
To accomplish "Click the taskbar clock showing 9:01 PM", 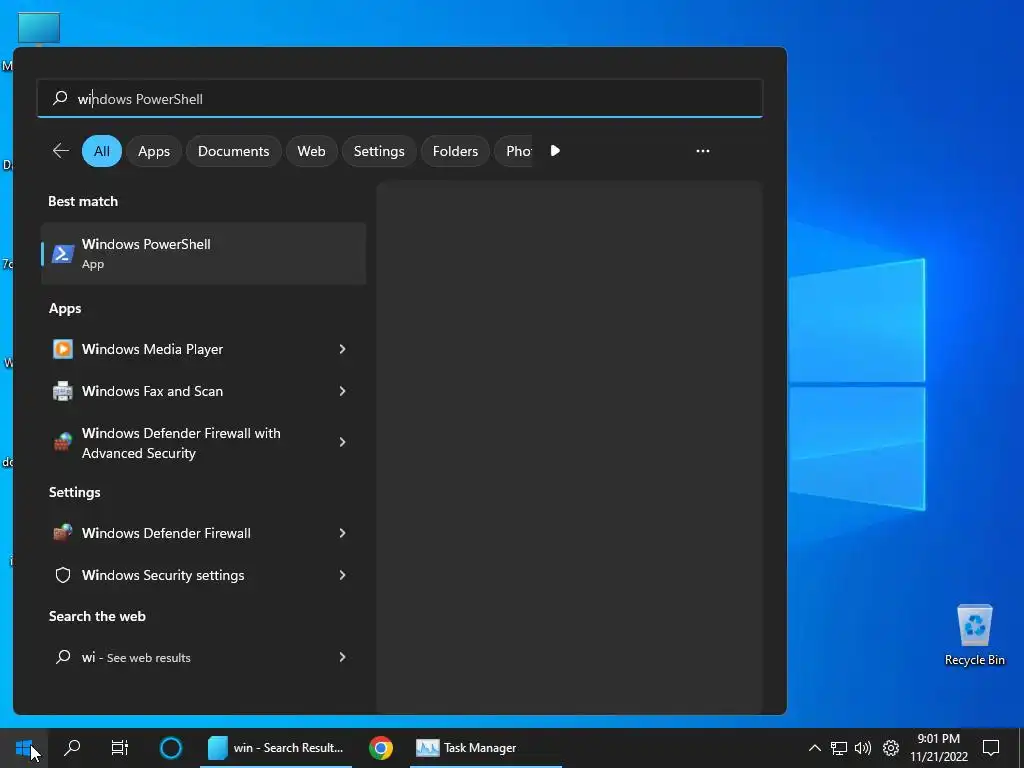I will (x=939, y=748).
